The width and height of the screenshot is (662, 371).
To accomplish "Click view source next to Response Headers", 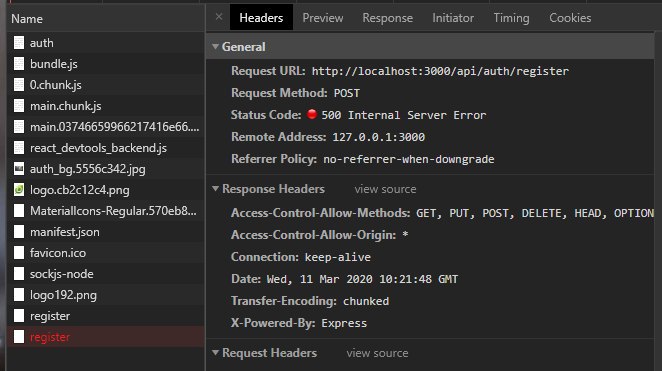I will (x=385, y=189).
